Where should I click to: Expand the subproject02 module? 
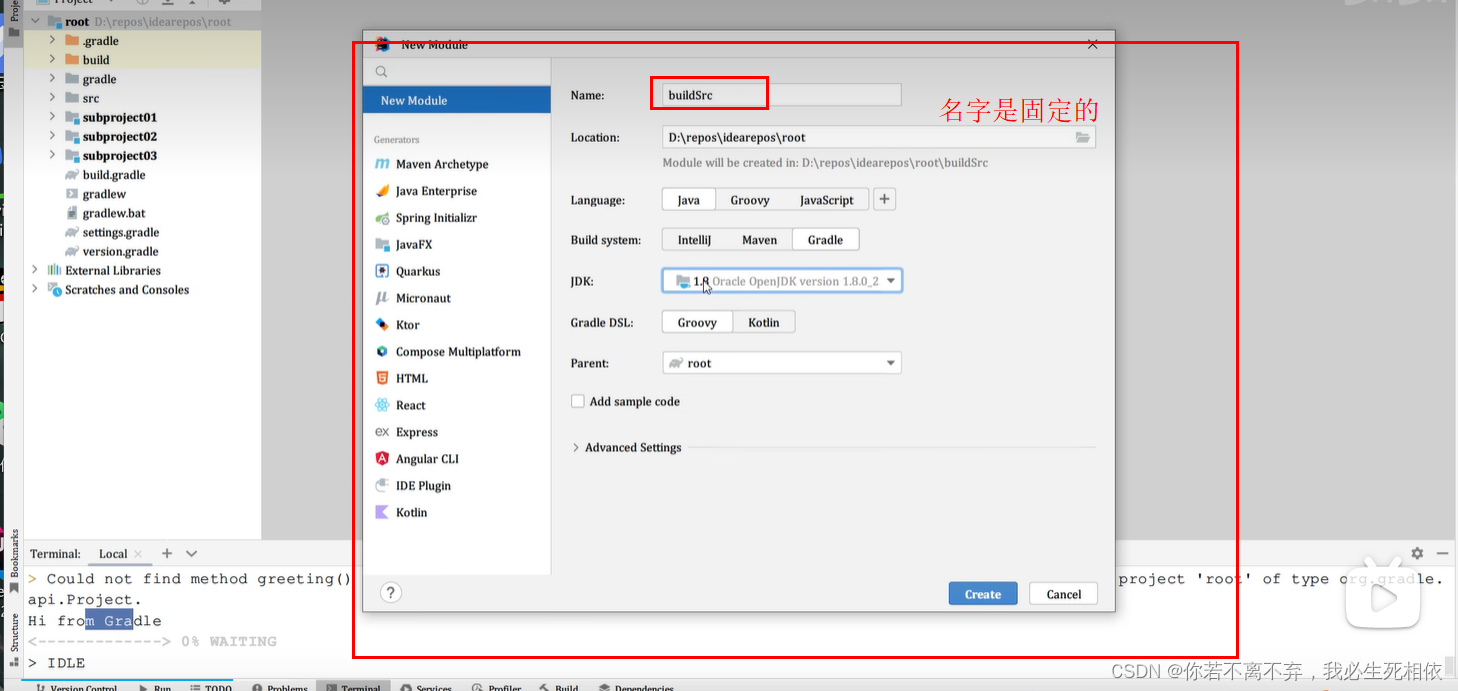coord(53,136)
